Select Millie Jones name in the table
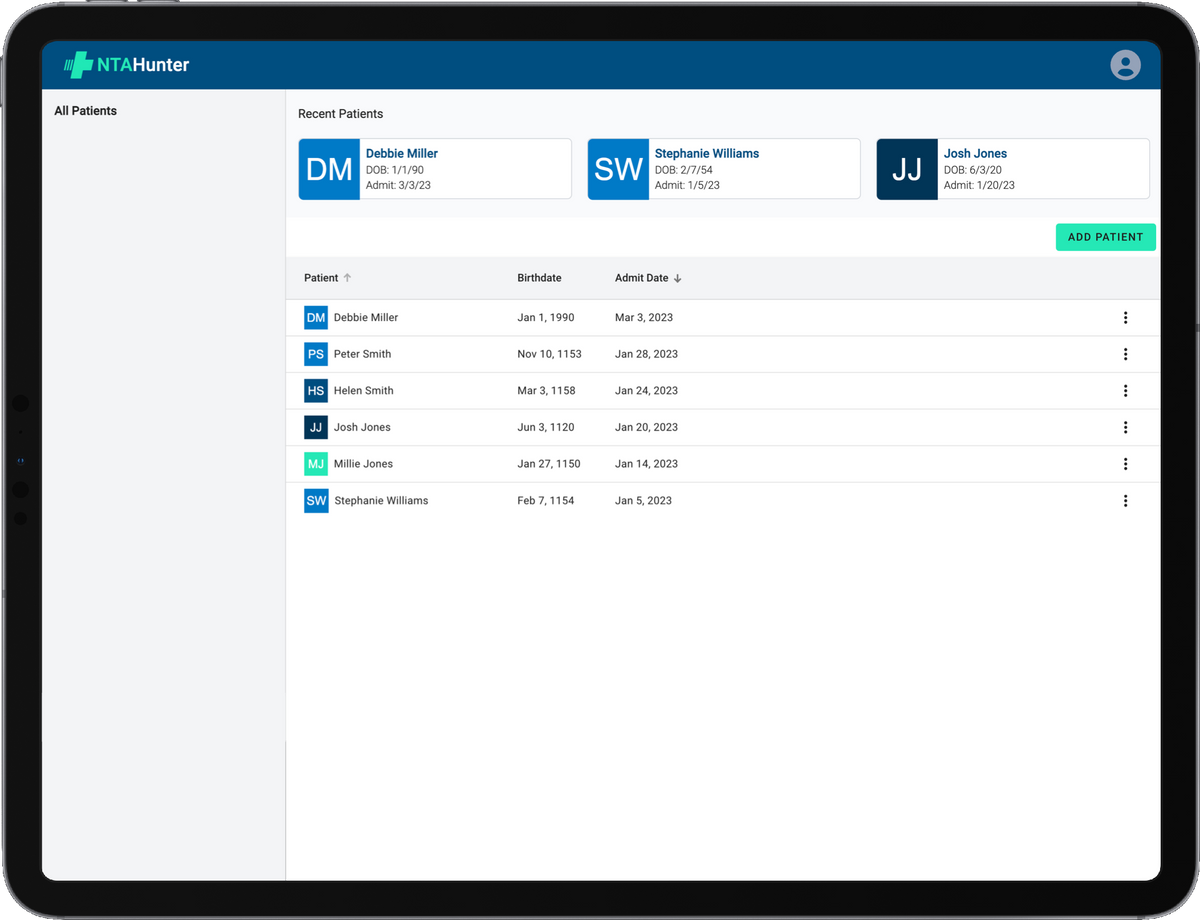1200x920 pixels. point(363,464)
